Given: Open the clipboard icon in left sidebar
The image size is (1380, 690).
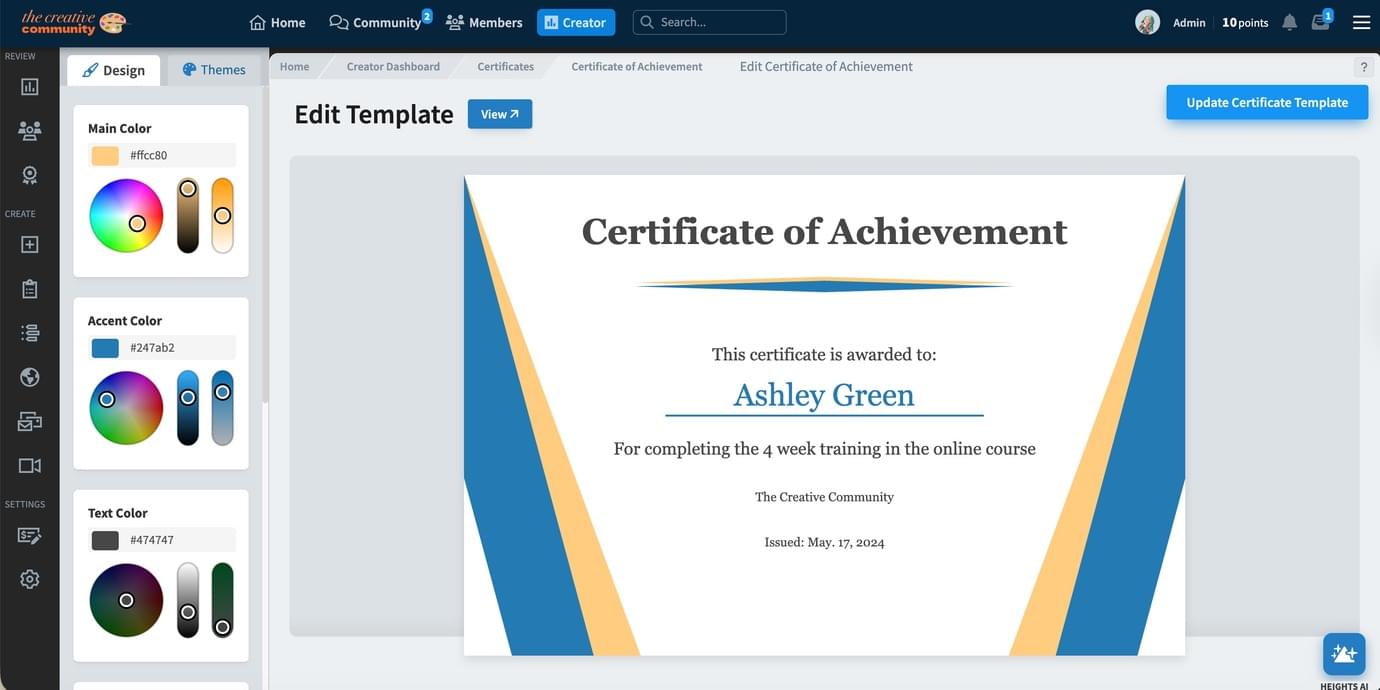Looking at the screenshot, I should click(x=29, y=289).
